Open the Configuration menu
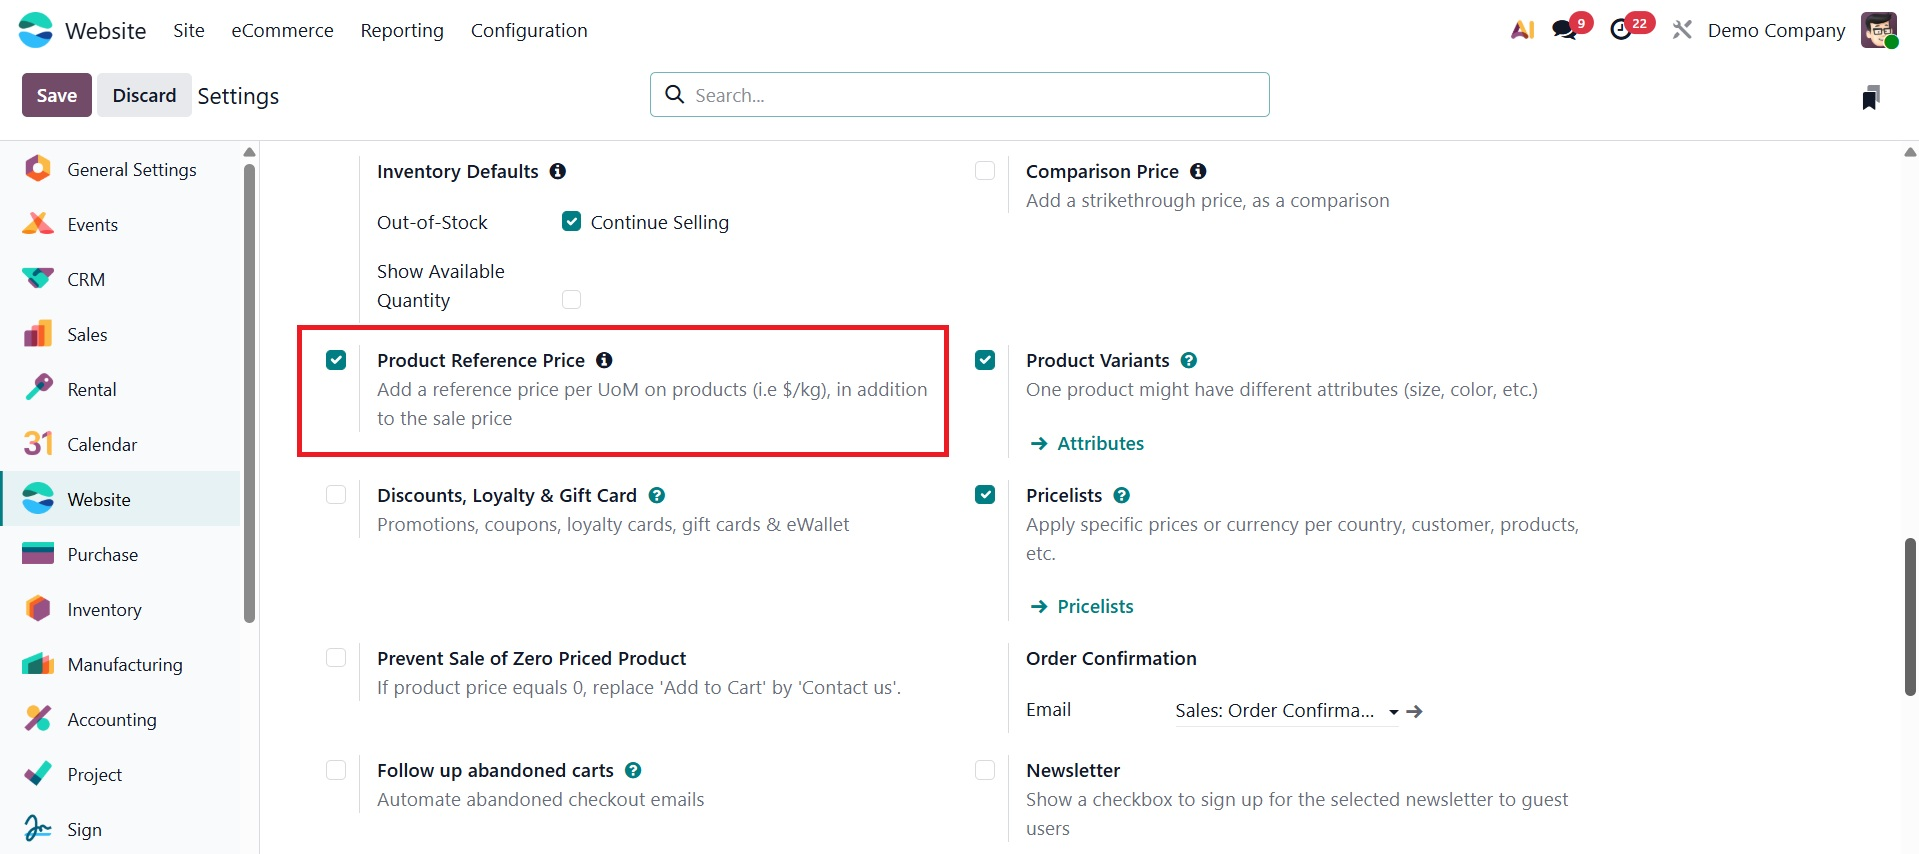 click(x=529, y=30)
